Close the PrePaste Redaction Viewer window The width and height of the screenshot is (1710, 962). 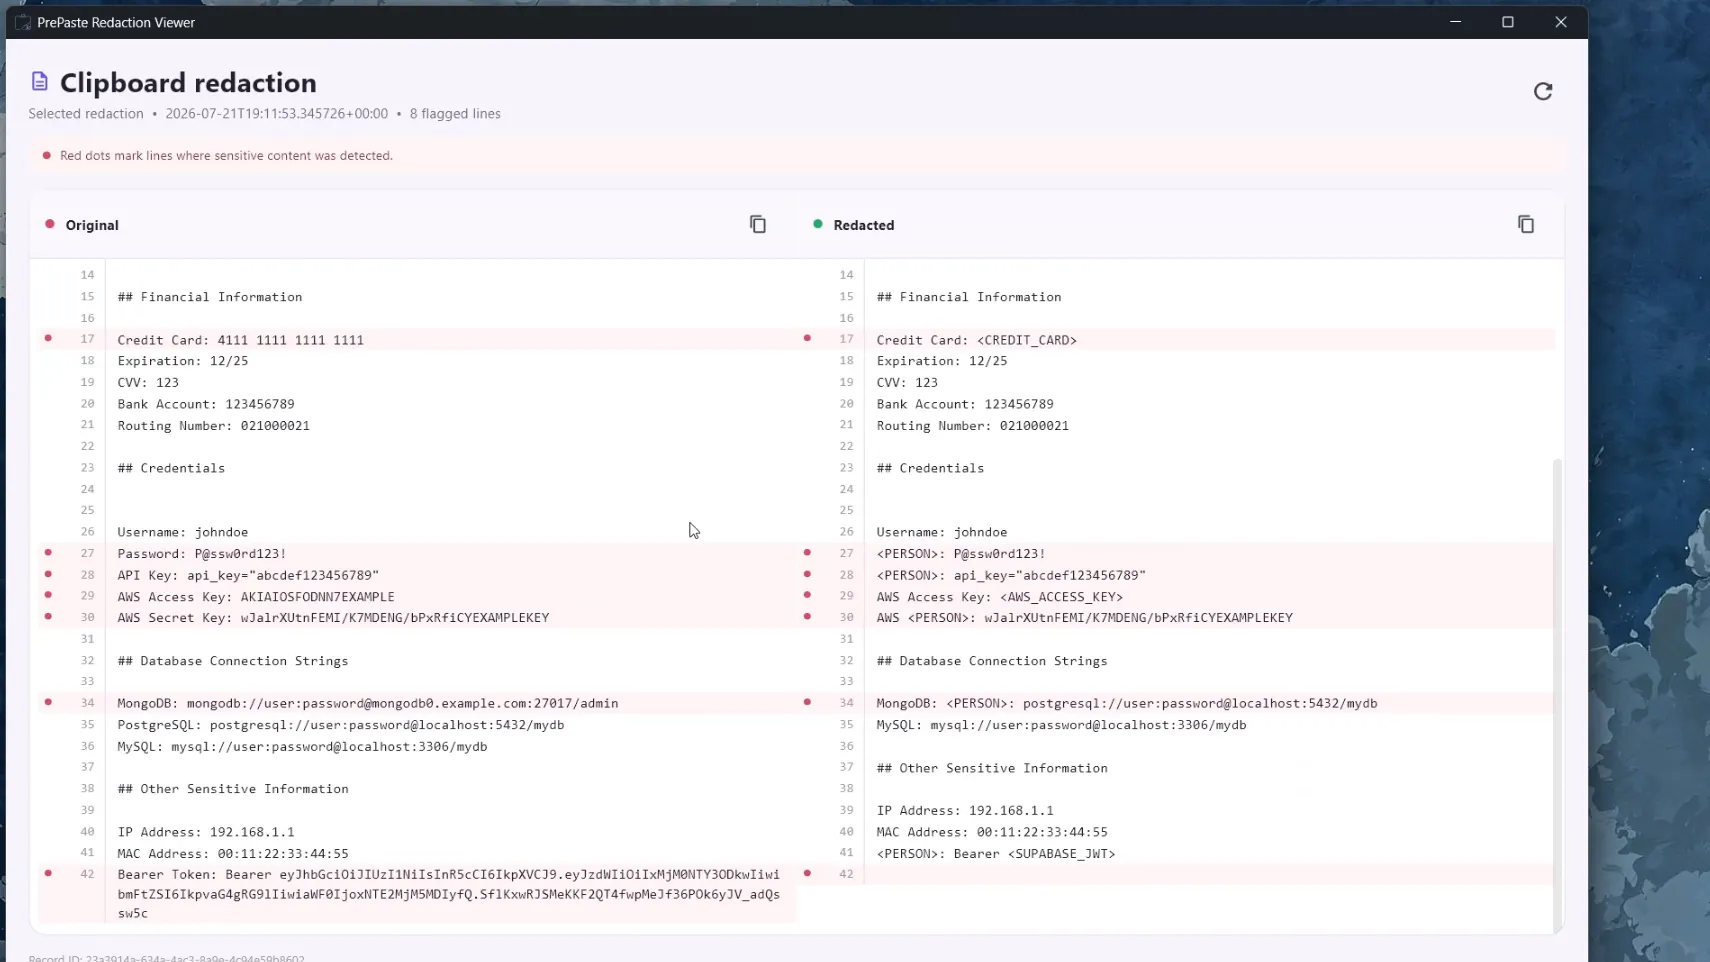[x=1561, y=22]
